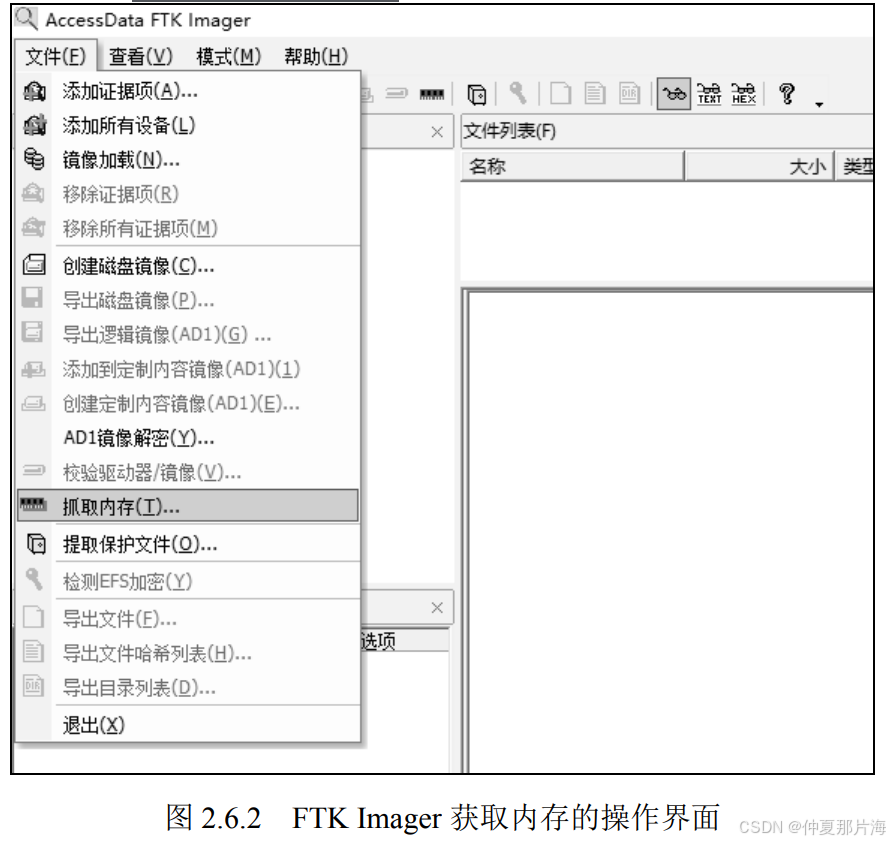
Task: Toggle automatic preview mode glasses icon
Action: point(674,94)
